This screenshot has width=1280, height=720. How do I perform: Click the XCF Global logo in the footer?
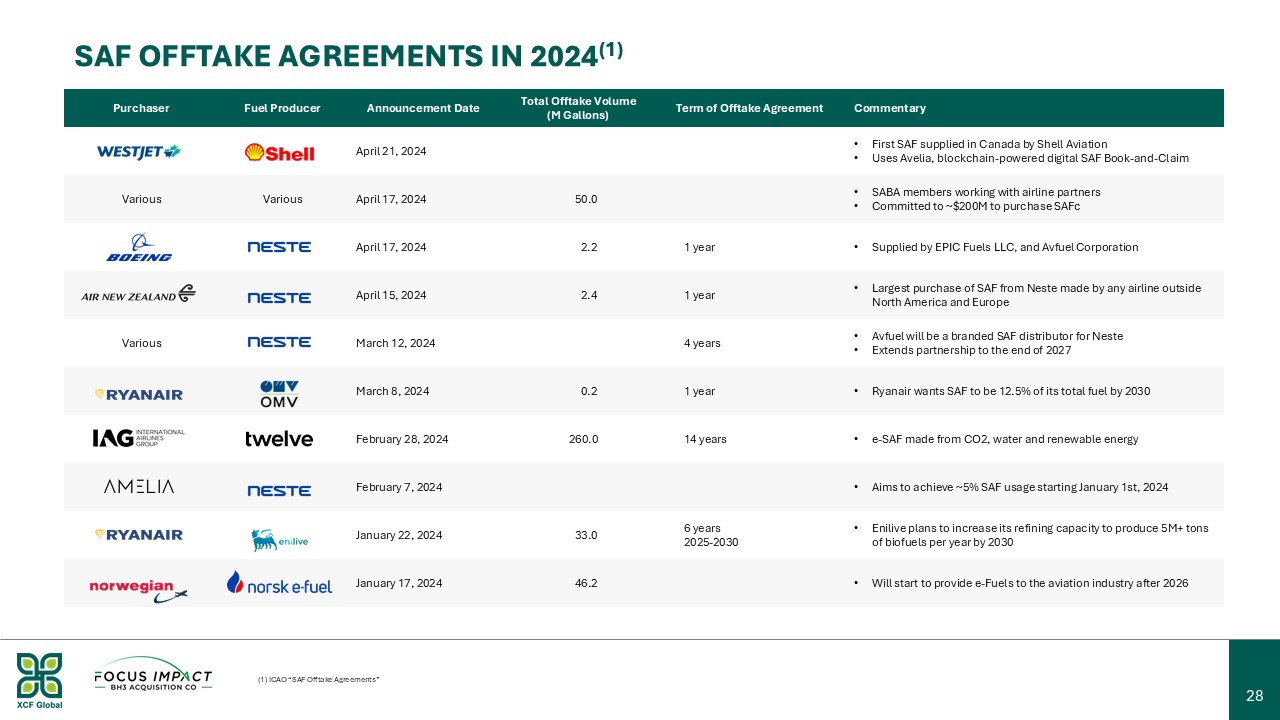[x=39, y=680]
